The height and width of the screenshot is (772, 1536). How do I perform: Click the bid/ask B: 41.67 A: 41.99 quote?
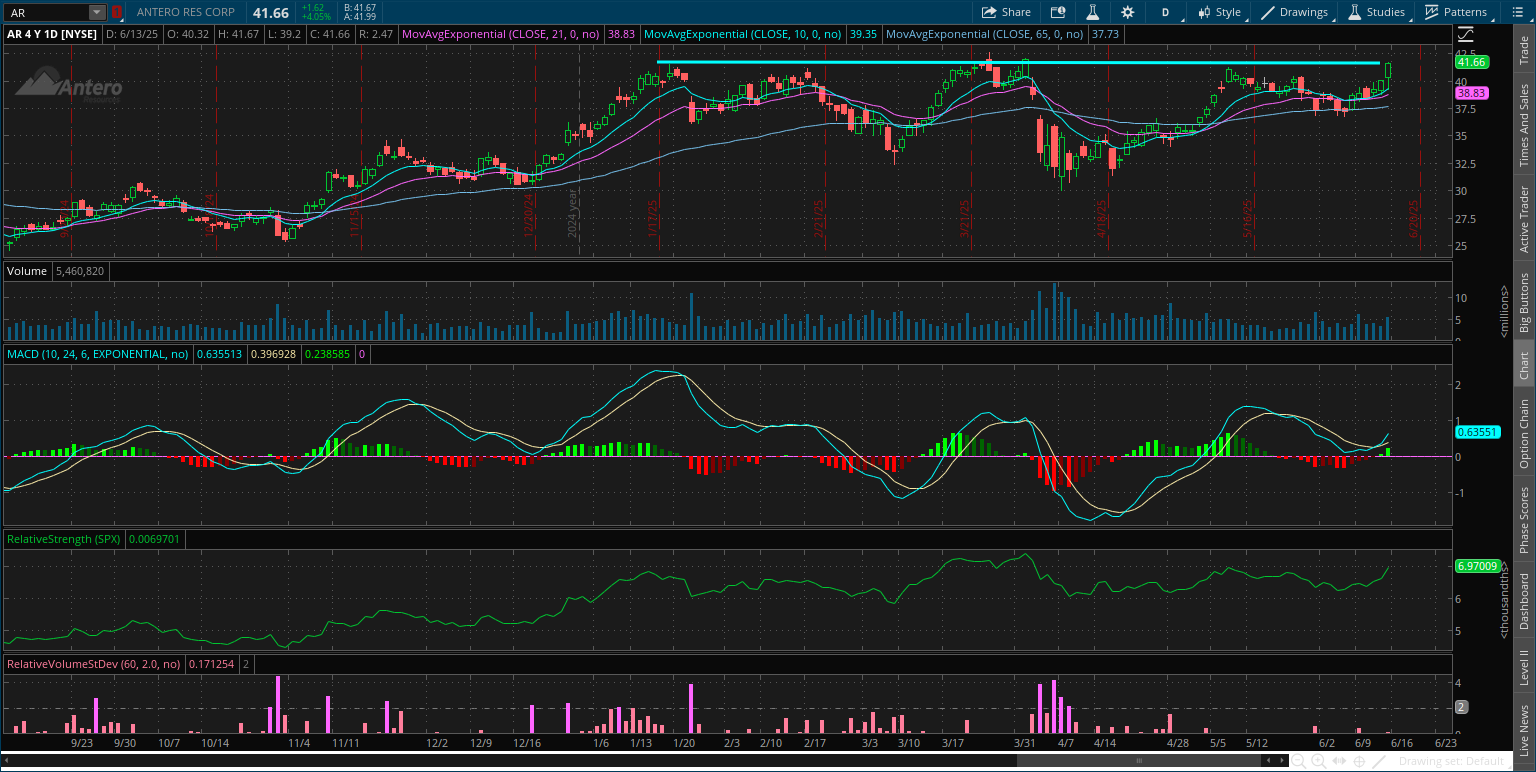tap(359, 12)
